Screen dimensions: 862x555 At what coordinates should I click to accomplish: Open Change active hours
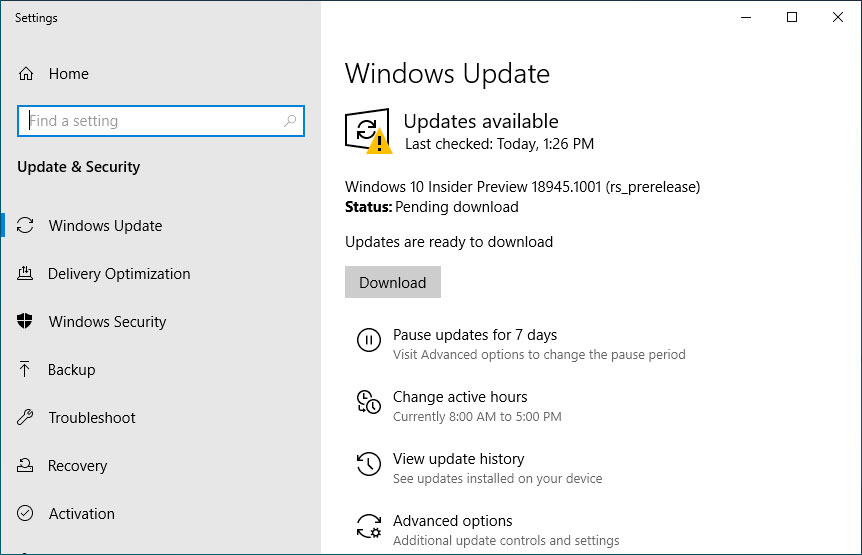tap(460, 397)
